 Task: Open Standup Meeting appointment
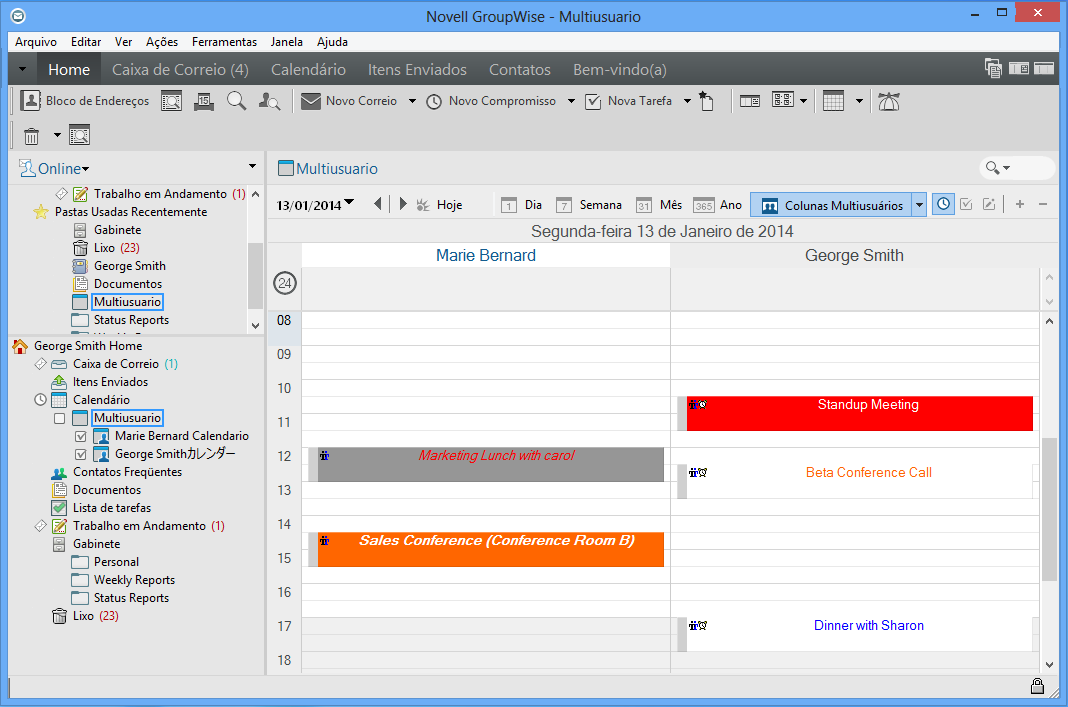pyautogui.click(x=860, y=413)
